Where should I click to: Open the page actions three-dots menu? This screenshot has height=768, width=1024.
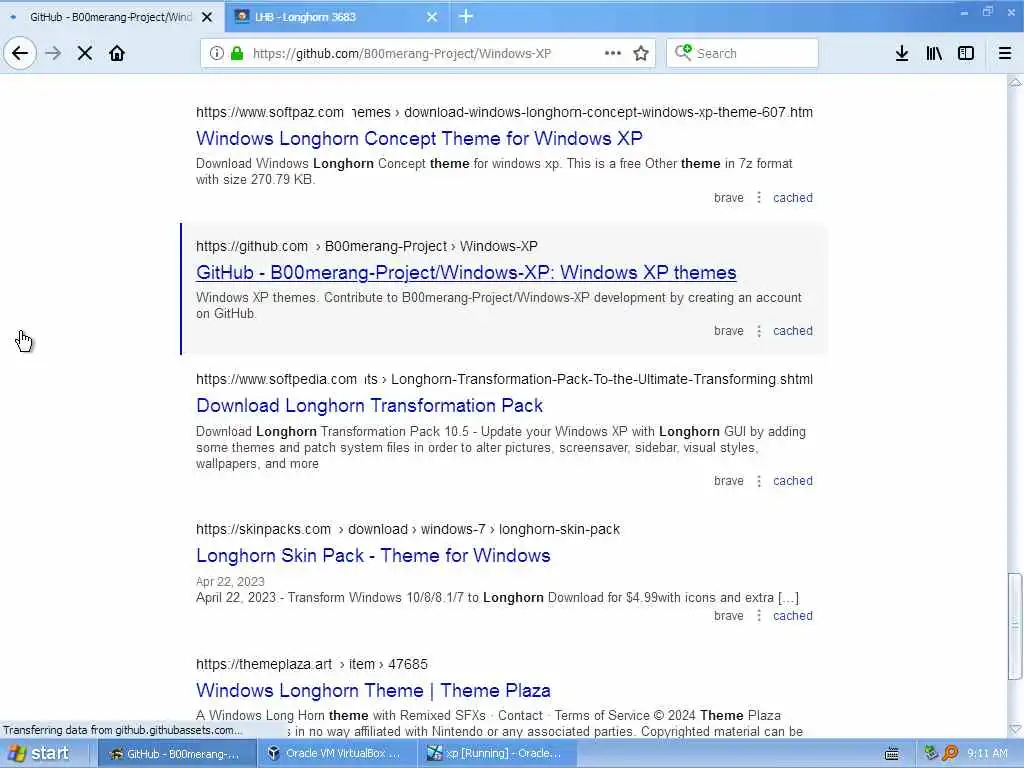(x=613, y=53)
